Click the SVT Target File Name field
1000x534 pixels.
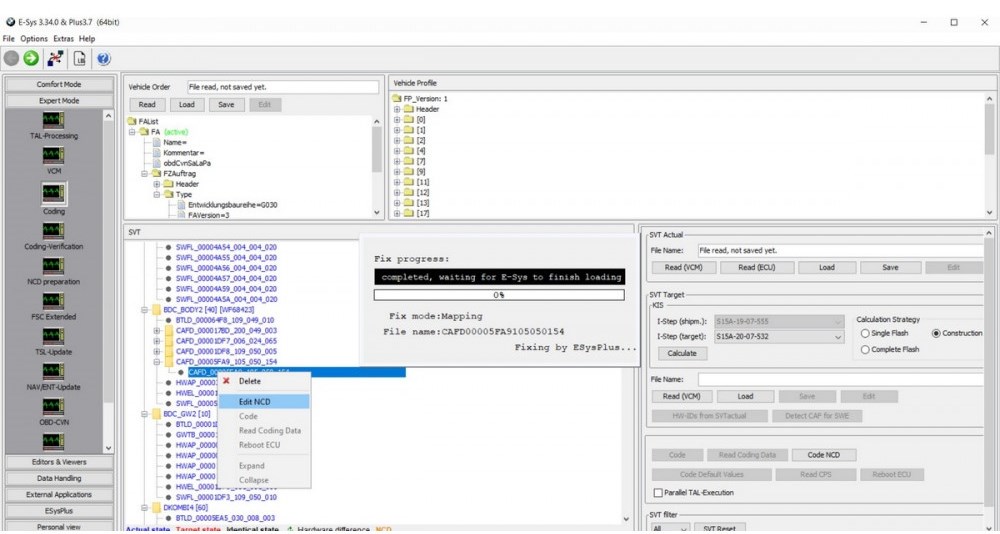point(840,380)
